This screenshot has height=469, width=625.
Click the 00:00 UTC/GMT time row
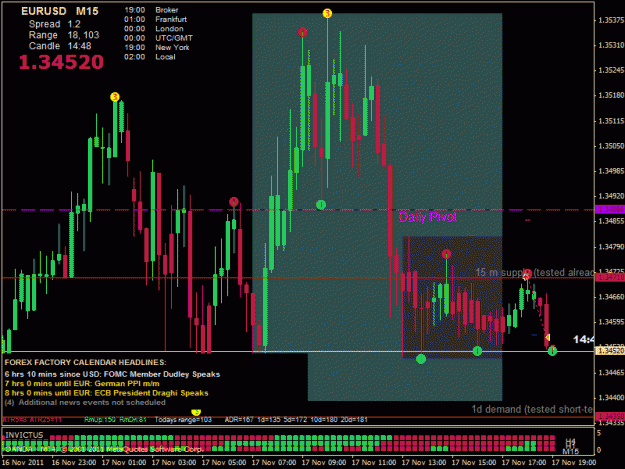coord(158,38)
